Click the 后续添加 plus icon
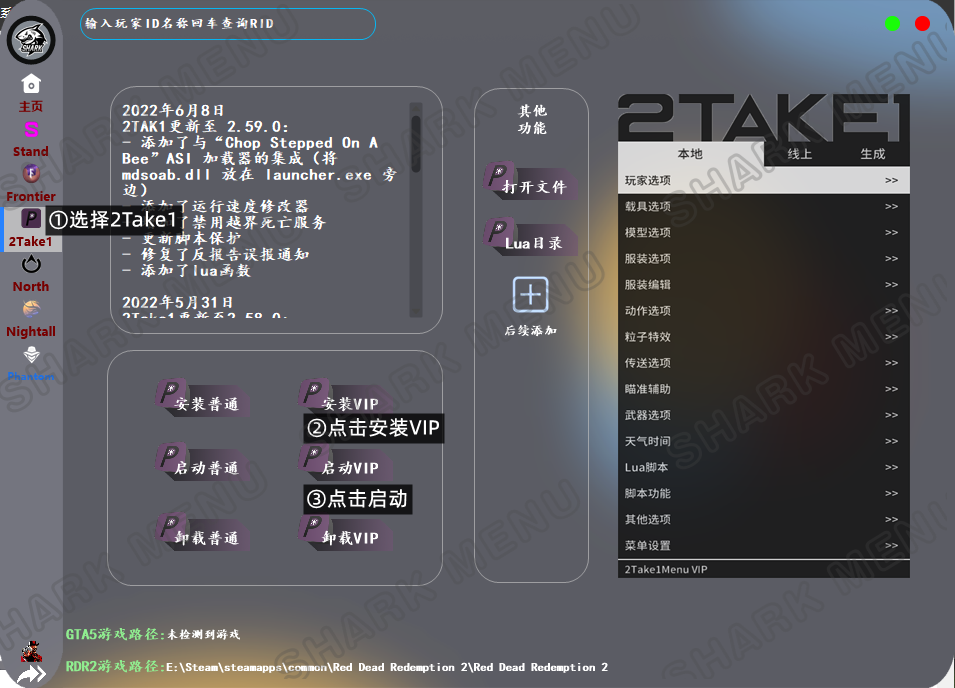Screen dimensions: 955x688 pyautogui.click(x=530, y=295)
